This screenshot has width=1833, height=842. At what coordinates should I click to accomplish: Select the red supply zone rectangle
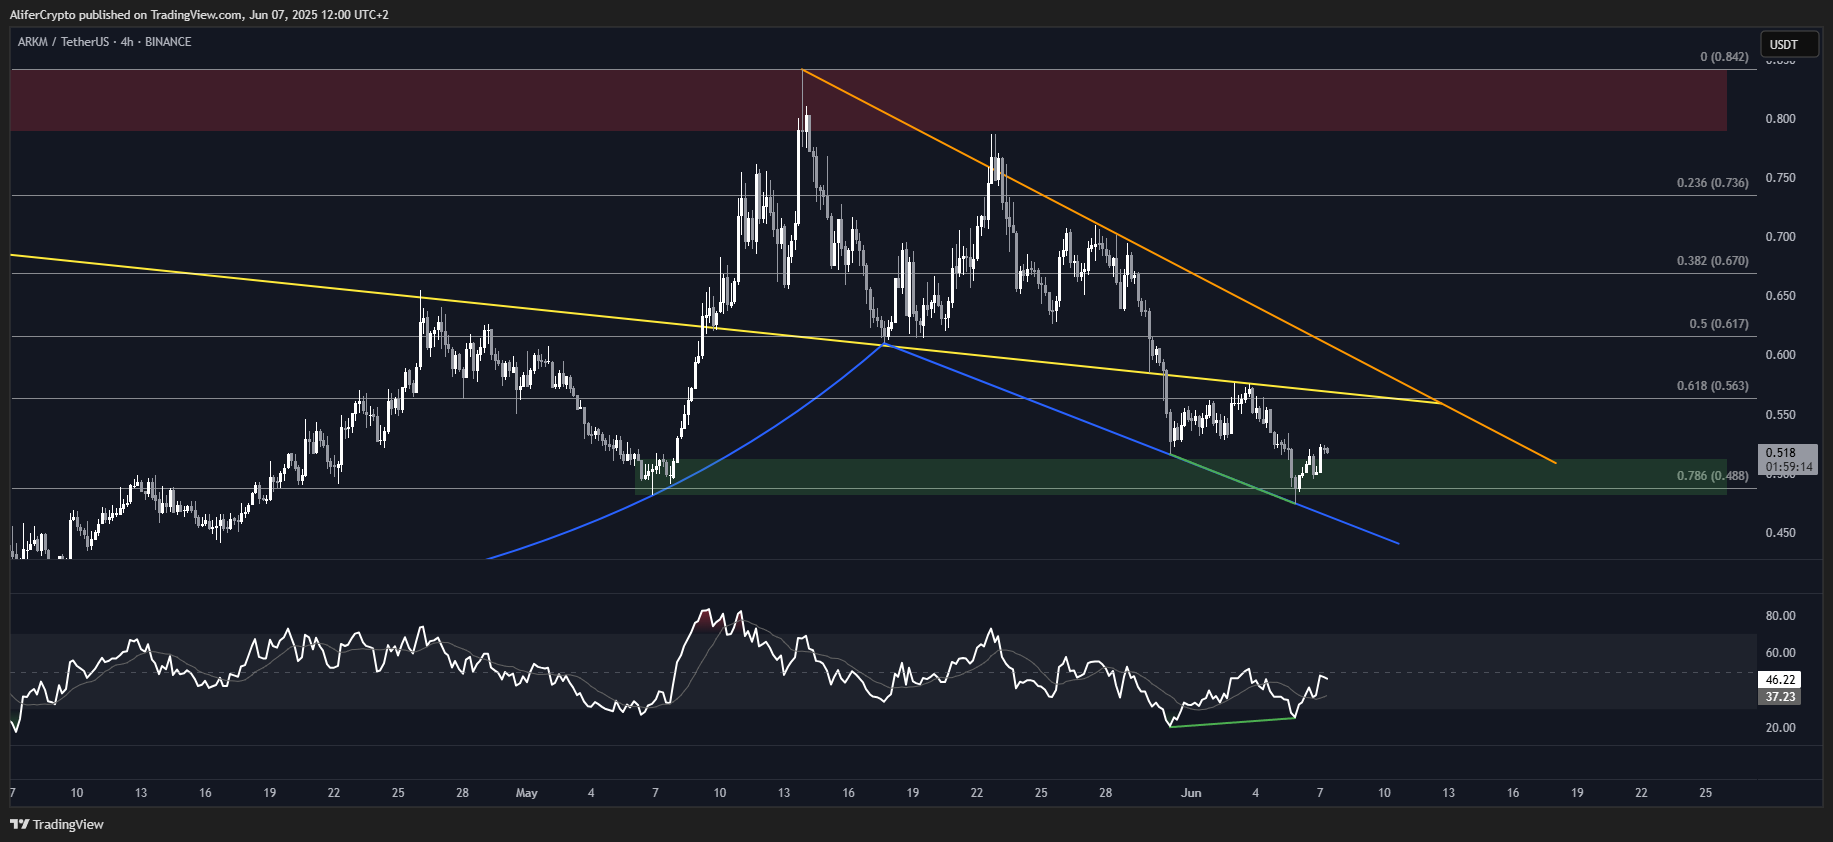(x=868, y=100)
